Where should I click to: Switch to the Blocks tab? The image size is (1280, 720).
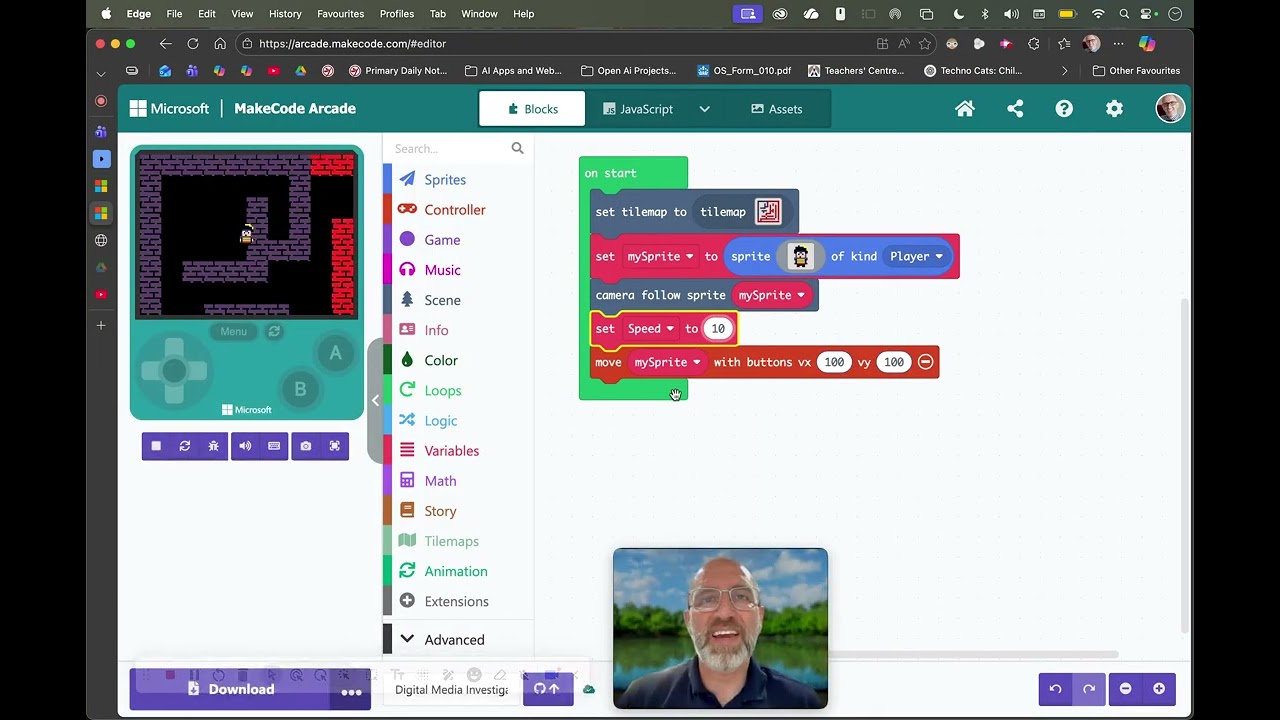point(532,109)
